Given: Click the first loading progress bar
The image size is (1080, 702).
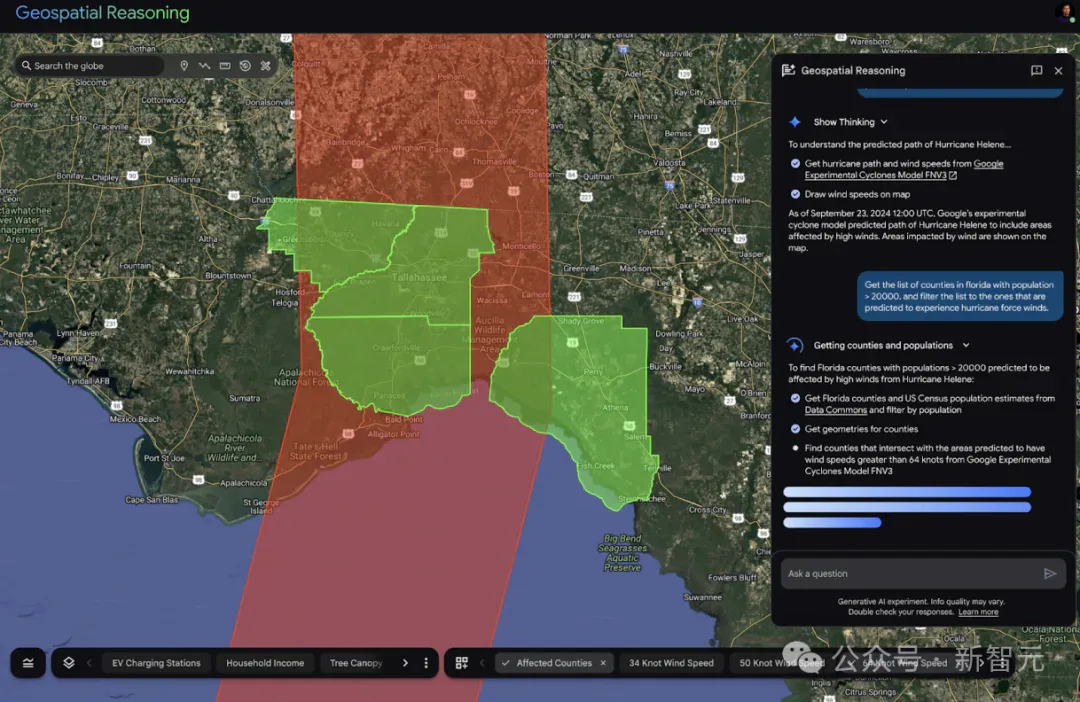Looking at the screenshot, I should pos(906,492).
